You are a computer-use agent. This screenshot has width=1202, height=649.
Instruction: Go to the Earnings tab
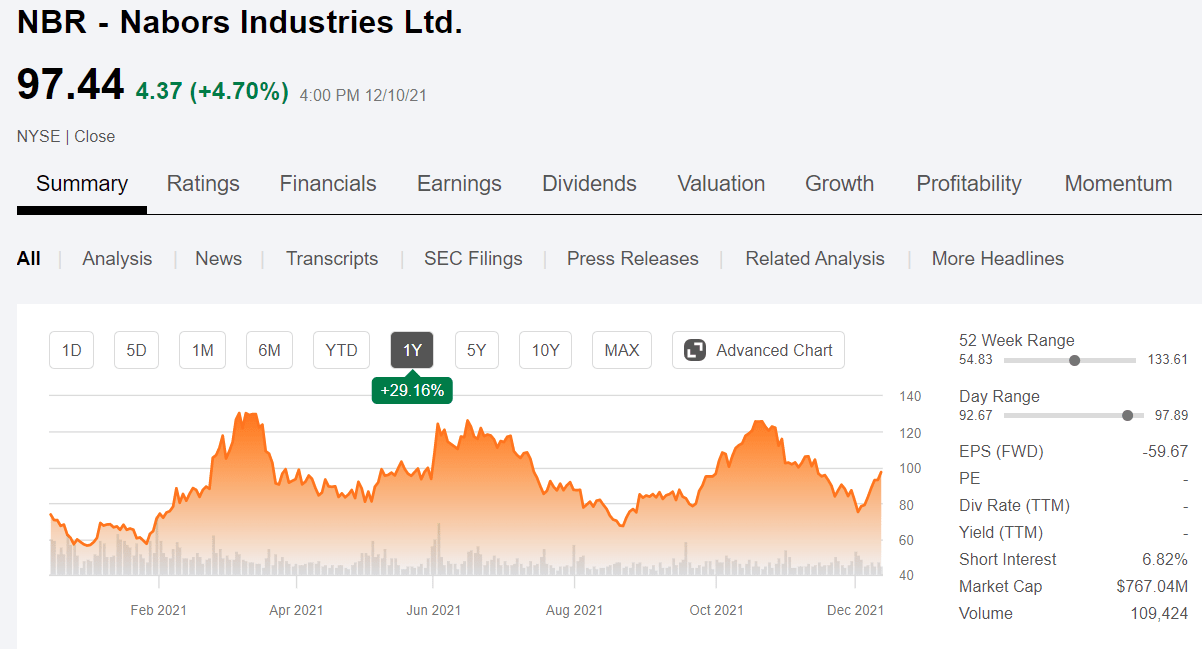coord(459,184)
